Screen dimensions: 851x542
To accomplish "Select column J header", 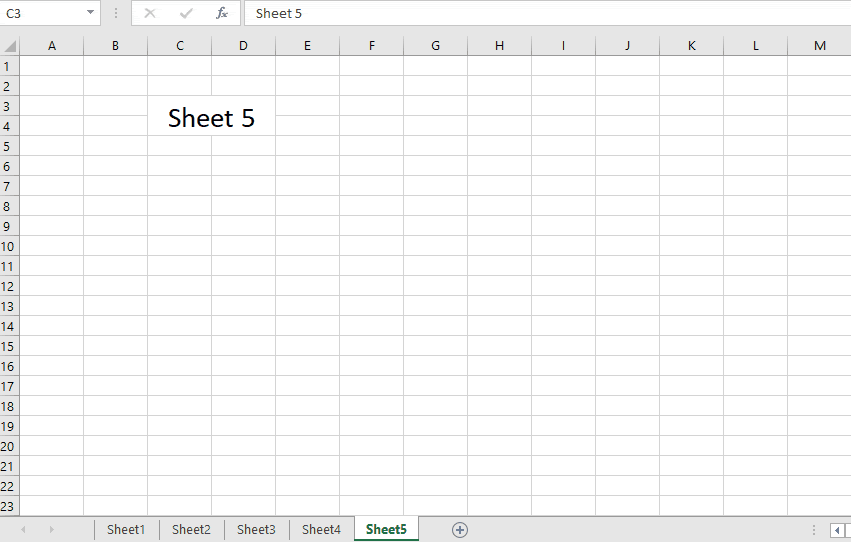I will (627, 46).
